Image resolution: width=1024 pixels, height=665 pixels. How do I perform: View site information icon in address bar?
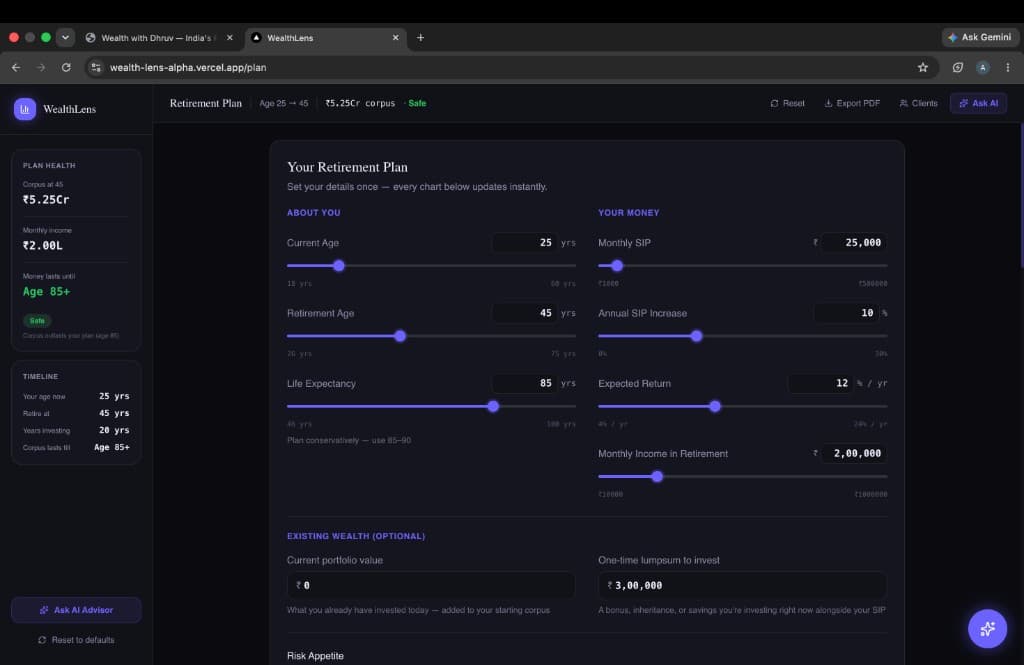[x=96, y=67]
